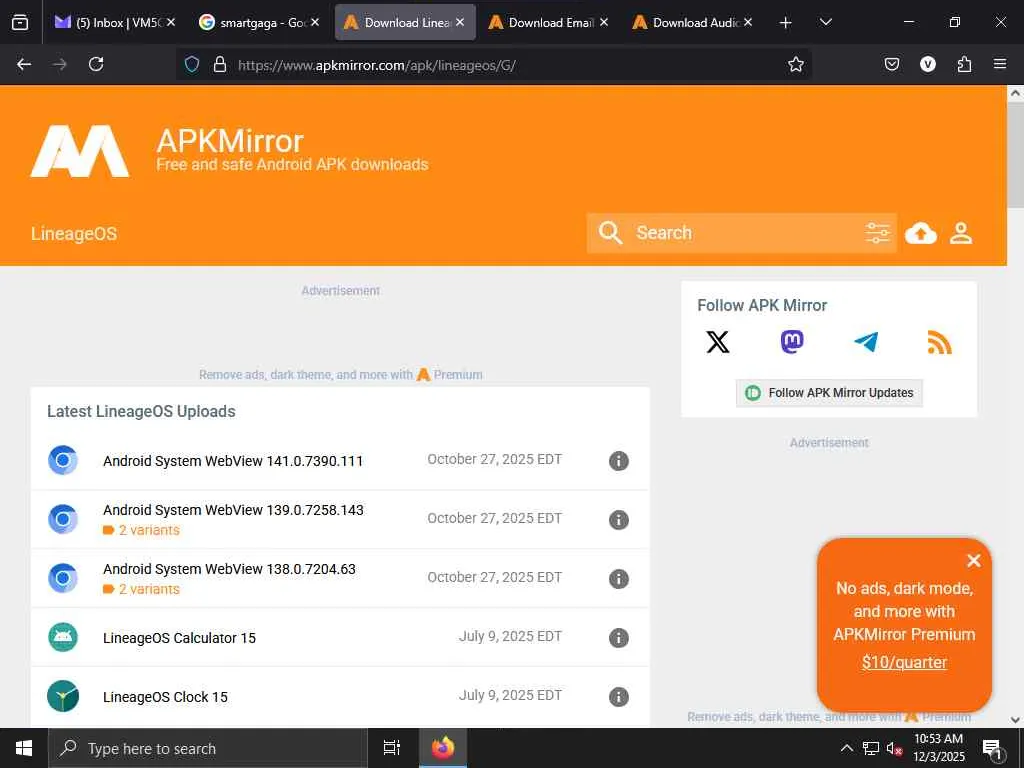Viewport: 1024px width, 768px height.
Task: Open Task View on the taskbar
Action: pyautogui.click(x=391, y=748)
